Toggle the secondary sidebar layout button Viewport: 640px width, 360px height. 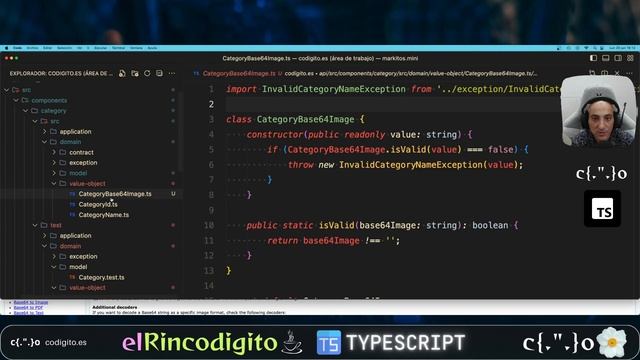(618, 58)
